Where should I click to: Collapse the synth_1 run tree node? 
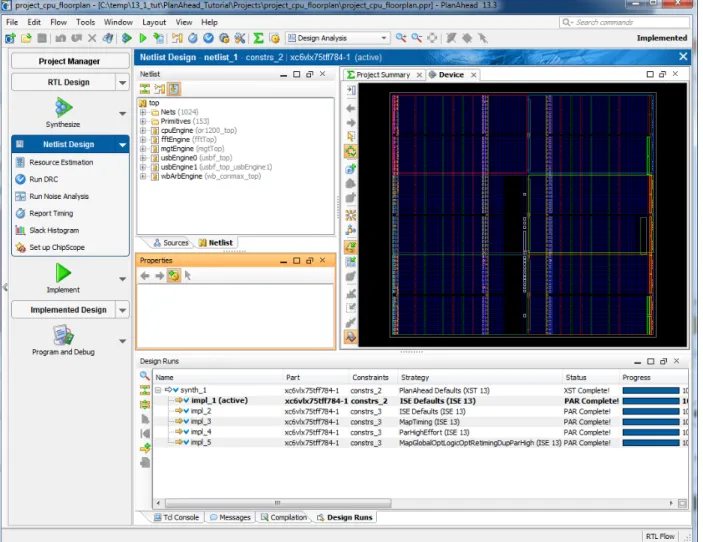pyautogui.click(x=158, y=390)
